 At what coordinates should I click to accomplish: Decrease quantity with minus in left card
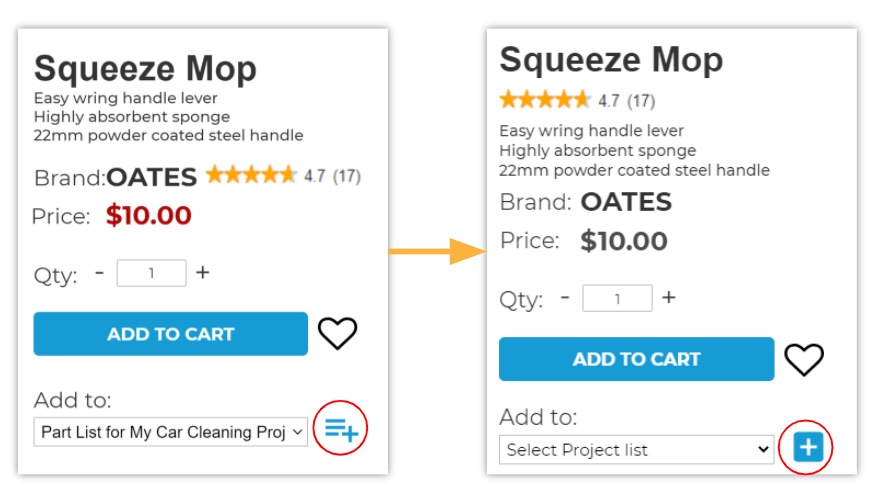(x=100, y=273)
